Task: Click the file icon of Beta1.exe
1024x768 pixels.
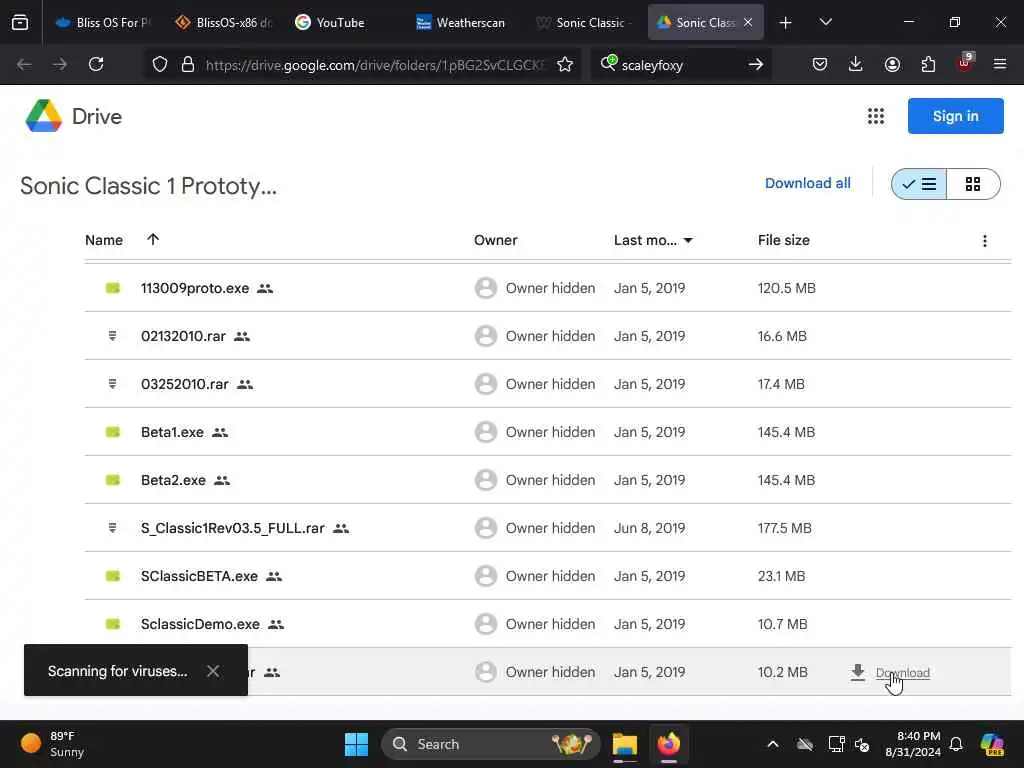Action: (113, 432)
